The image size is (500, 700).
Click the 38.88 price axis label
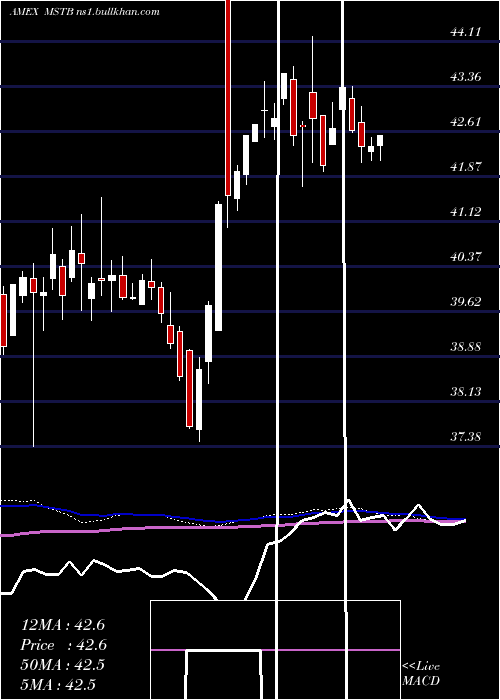466,346
